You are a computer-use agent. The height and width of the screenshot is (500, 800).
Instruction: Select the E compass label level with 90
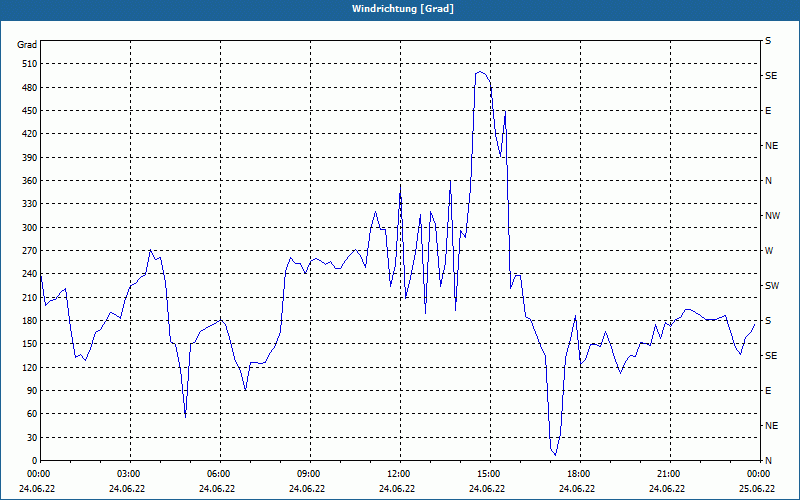click(768, 391)
